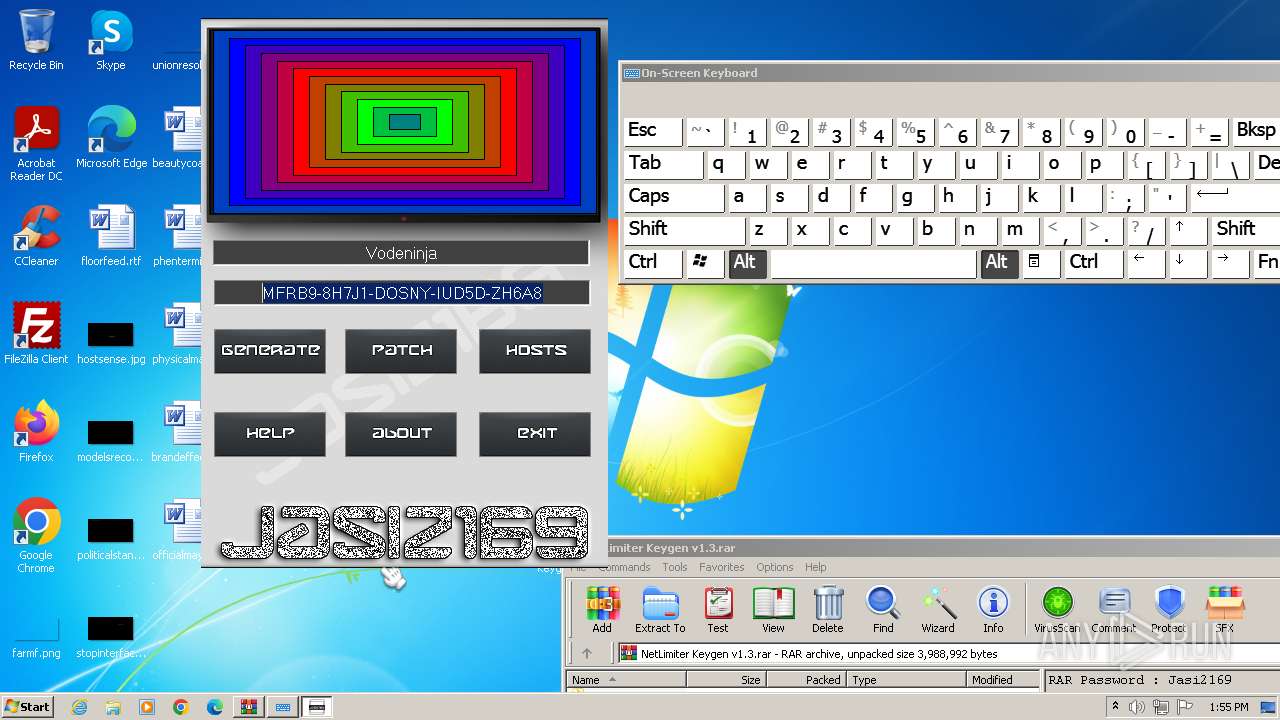
Task: Open the View tool in WinRAR toolbar
Action: click(x=773, y=610)
